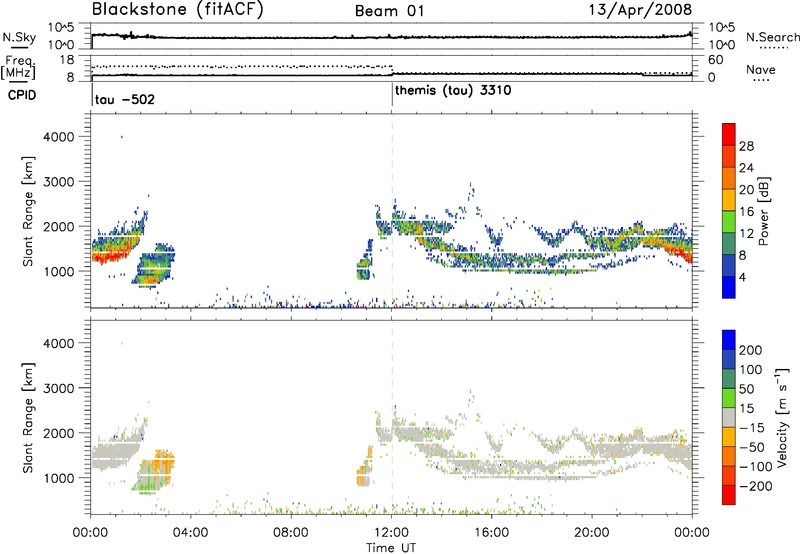Click the '1000' tick on the power panel axis
The height and width of the screenshot is (554, 800).
pyautogui.click(x=59, y=272)
